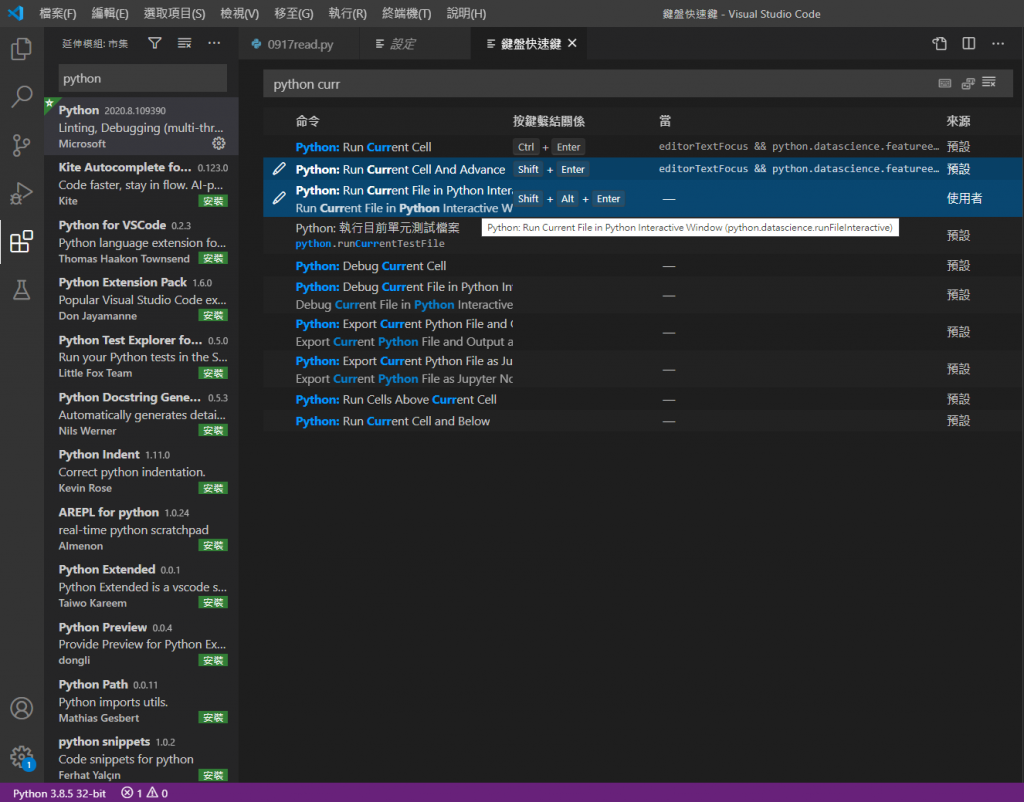Select Python Interpreter 3.8.5 32-bit in status bar

(x=59, y=793)
